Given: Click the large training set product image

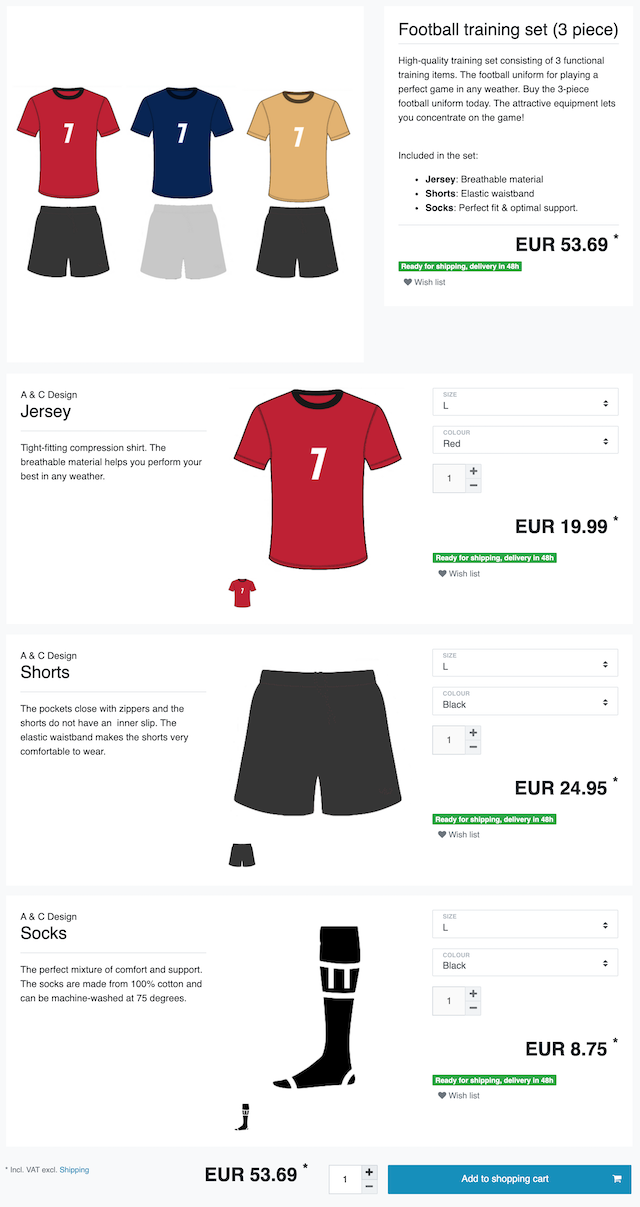Looking at the screenshot, I should (185, 185).
